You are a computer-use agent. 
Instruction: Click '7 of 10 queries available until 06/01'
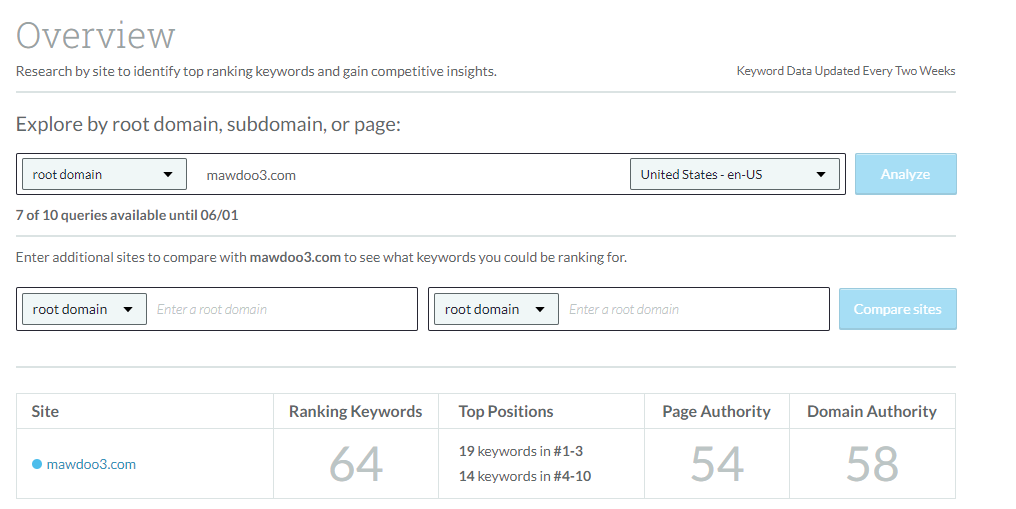coord(127,215)
